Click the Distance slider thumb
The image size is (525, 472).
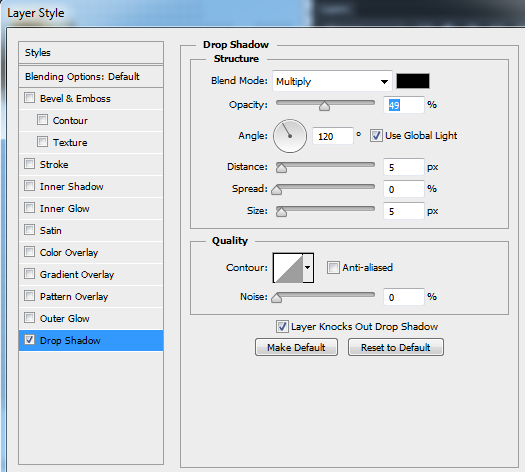[281, 167]
